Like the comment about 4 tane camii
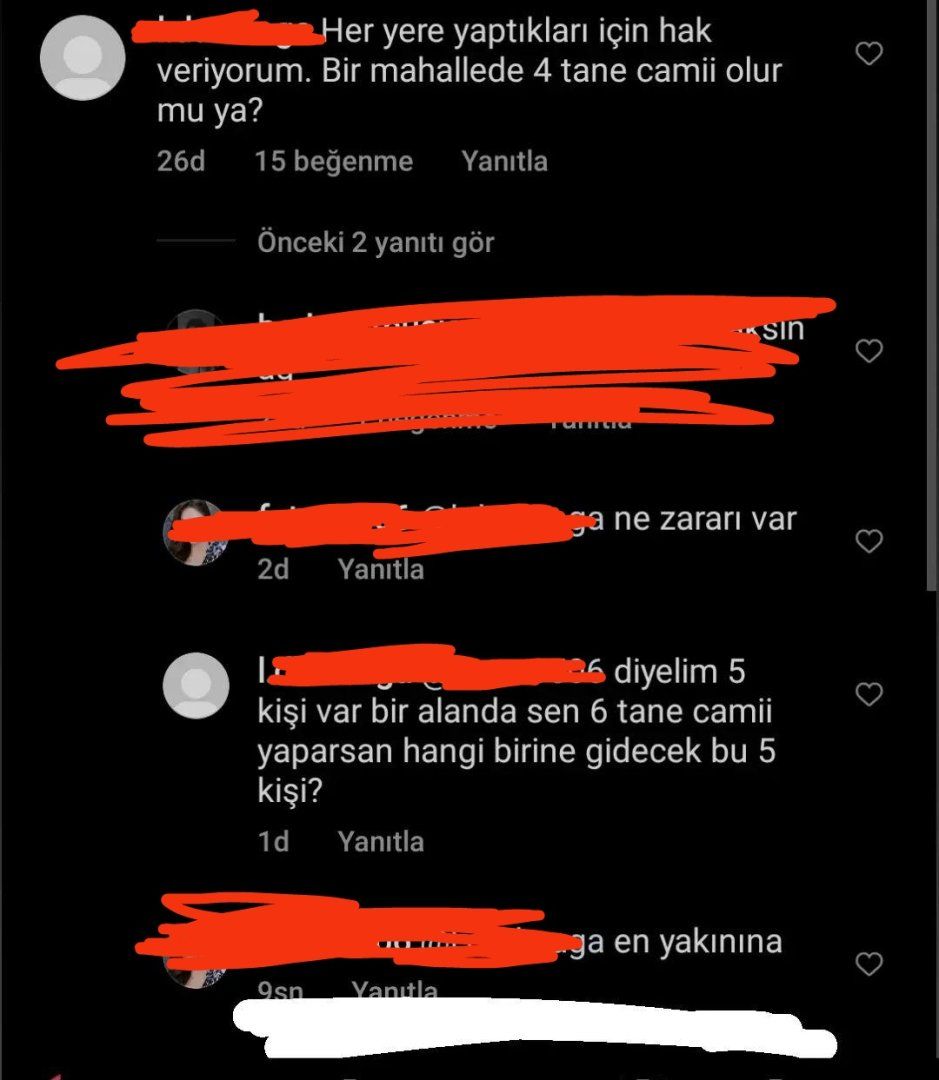The width and height of the screenshot is (939, 1080). pyautogui.click(x=869, y=54)
